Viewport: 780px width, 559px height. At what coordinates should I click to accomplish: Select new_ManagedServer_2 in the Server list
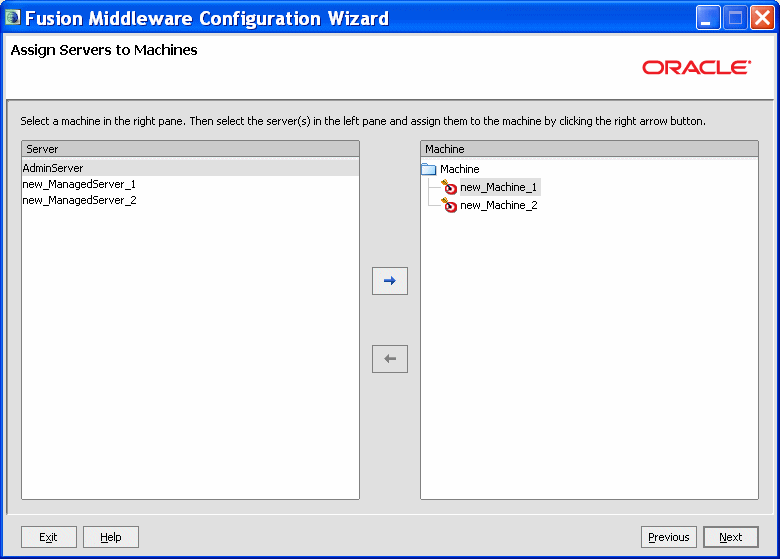[x=190, y=200]
